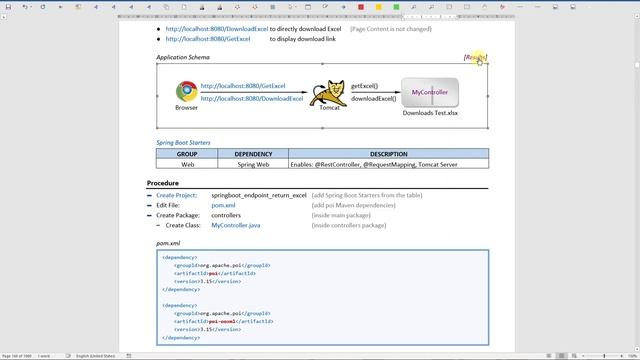Click the yellow highlight color square
The image size is (640, 360).
[x=378, y=7]
